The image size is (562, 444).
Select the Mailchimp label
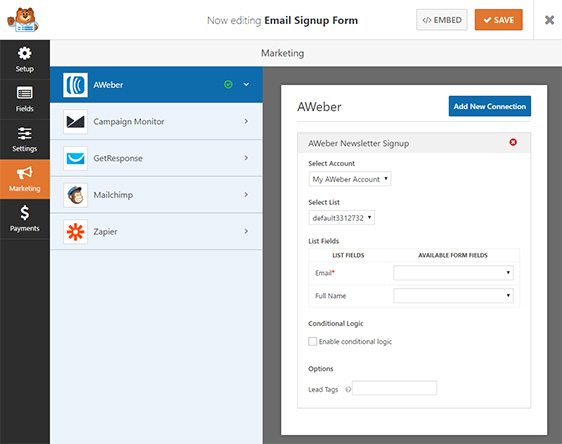click(x=113, y=195)
